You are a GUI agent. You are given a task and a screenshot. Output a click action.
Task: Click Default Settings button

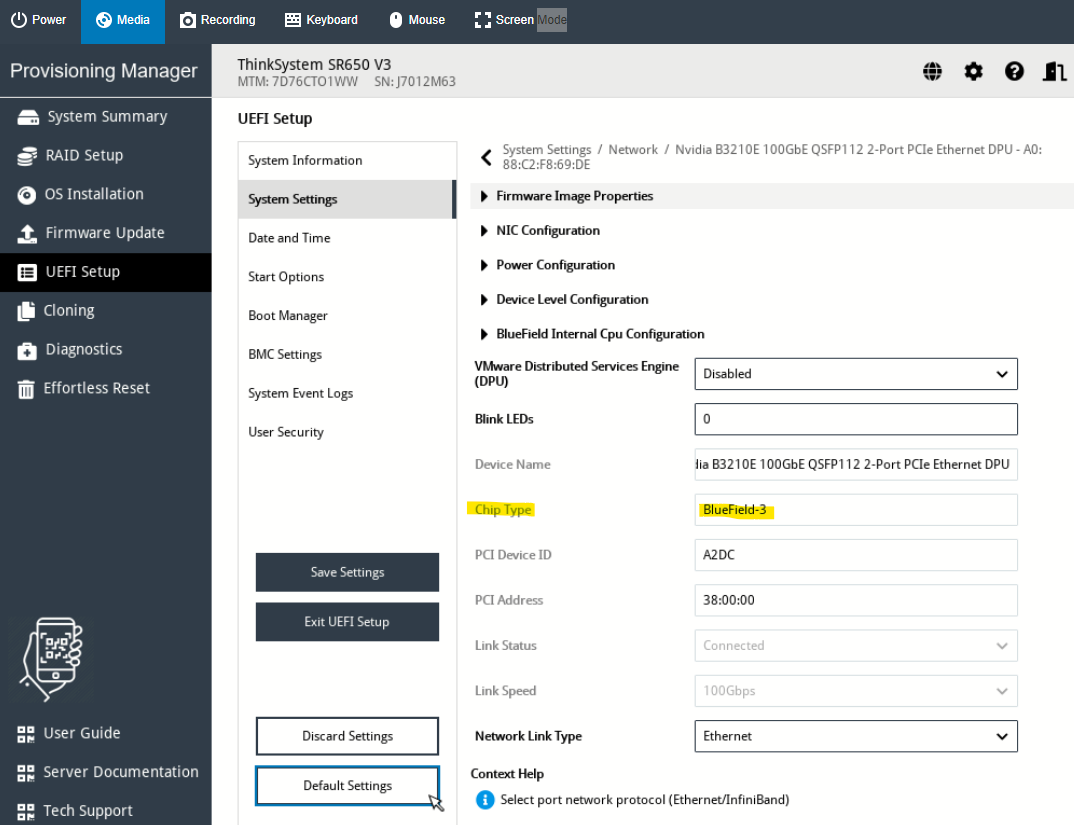click(347, 785)
